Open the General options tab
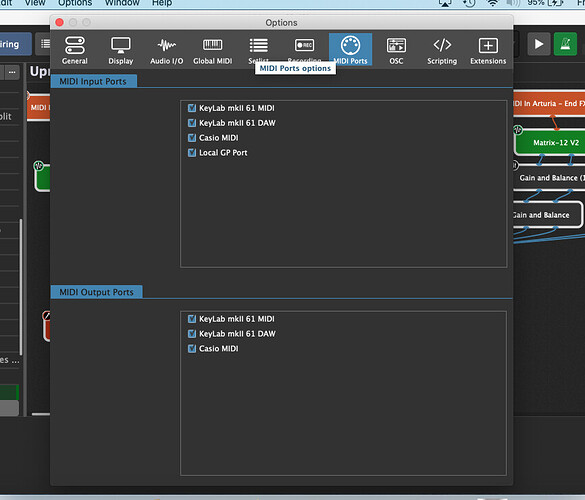This screenshot has width=585, height=500. coord(75,50)
